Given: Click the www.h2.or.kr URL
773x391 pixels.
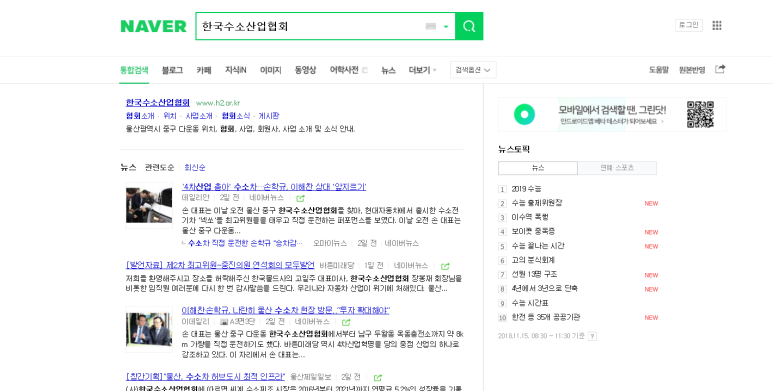Looking at the screenshot, I should (218, 103).
